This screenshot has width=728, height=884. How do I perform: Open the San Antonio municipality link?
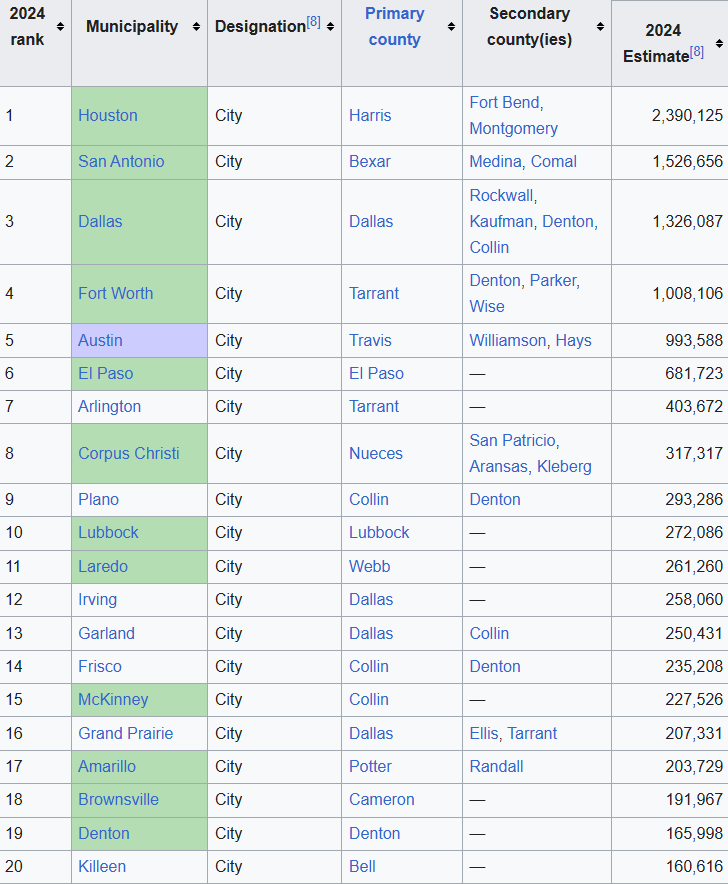[x=121, y=161]
